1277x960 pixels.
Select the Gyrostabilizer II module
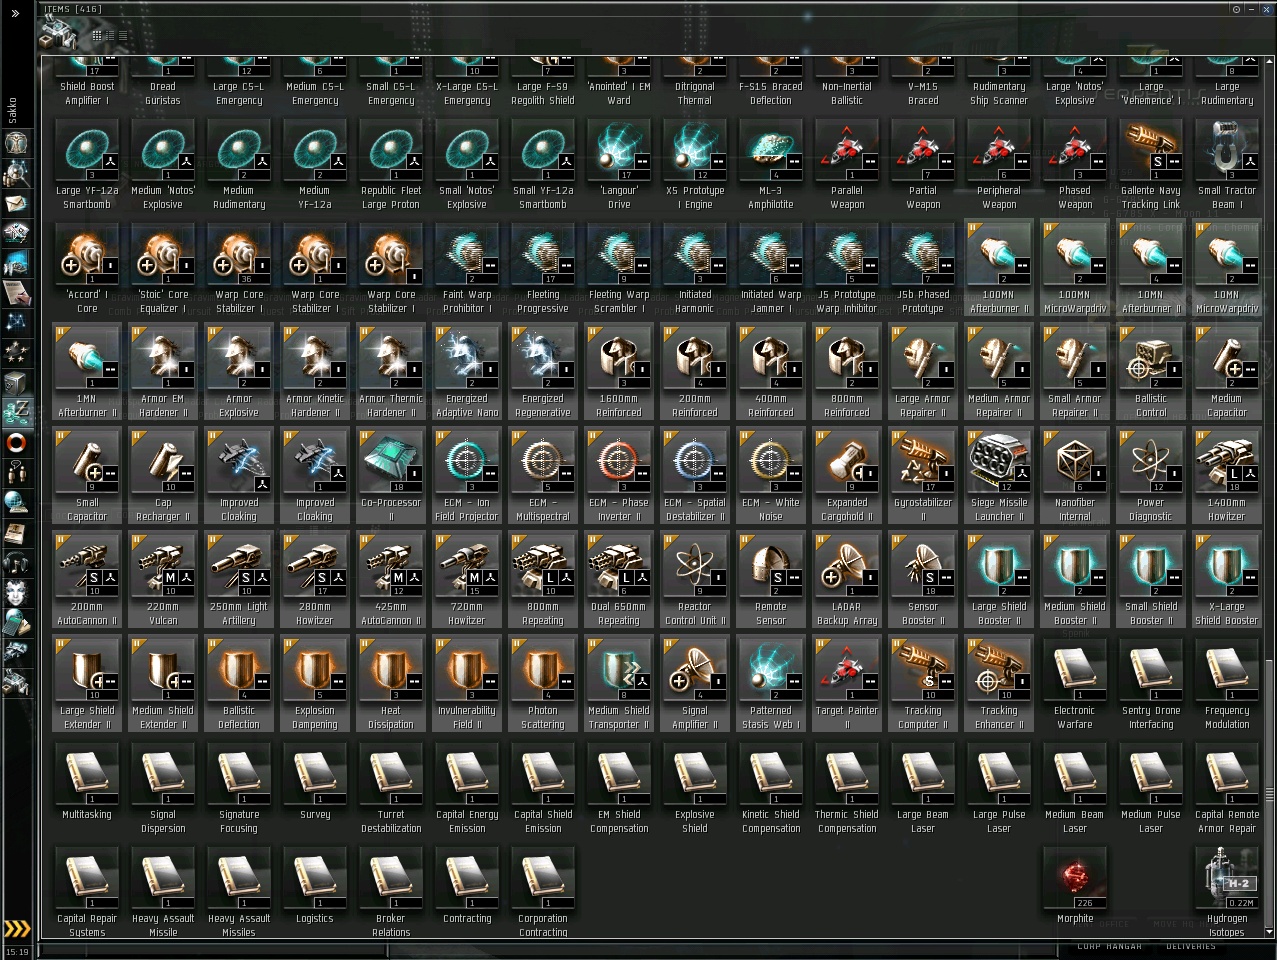[923, 476]
